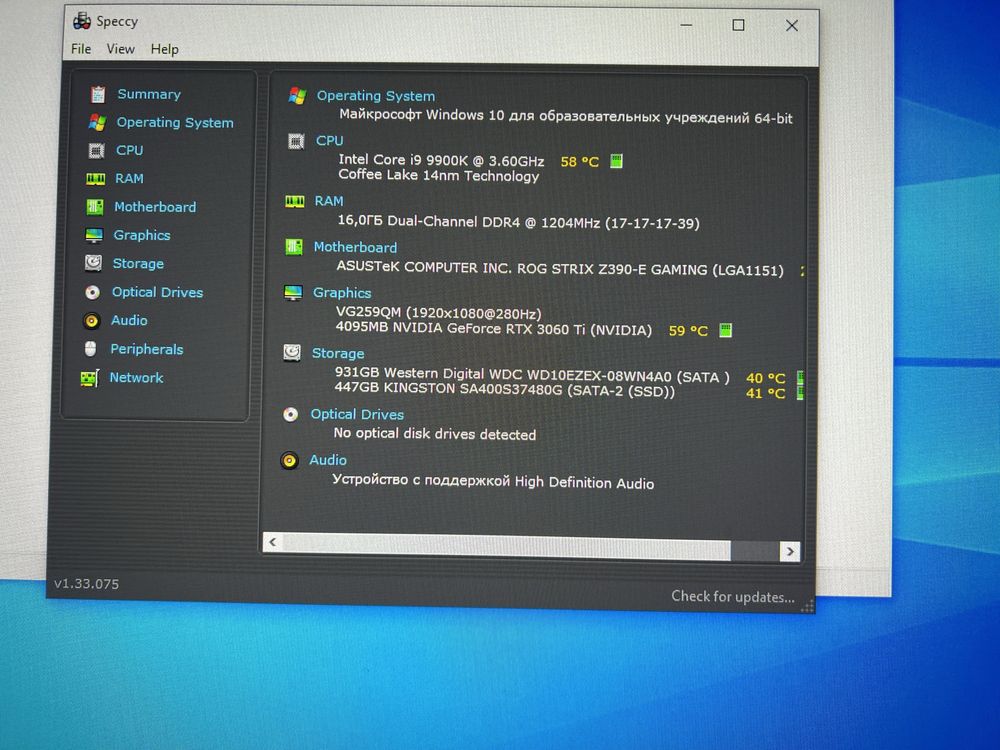Click the left arrow of the horizontal scrollbar
1000x750 pixels.
point(273,542)
